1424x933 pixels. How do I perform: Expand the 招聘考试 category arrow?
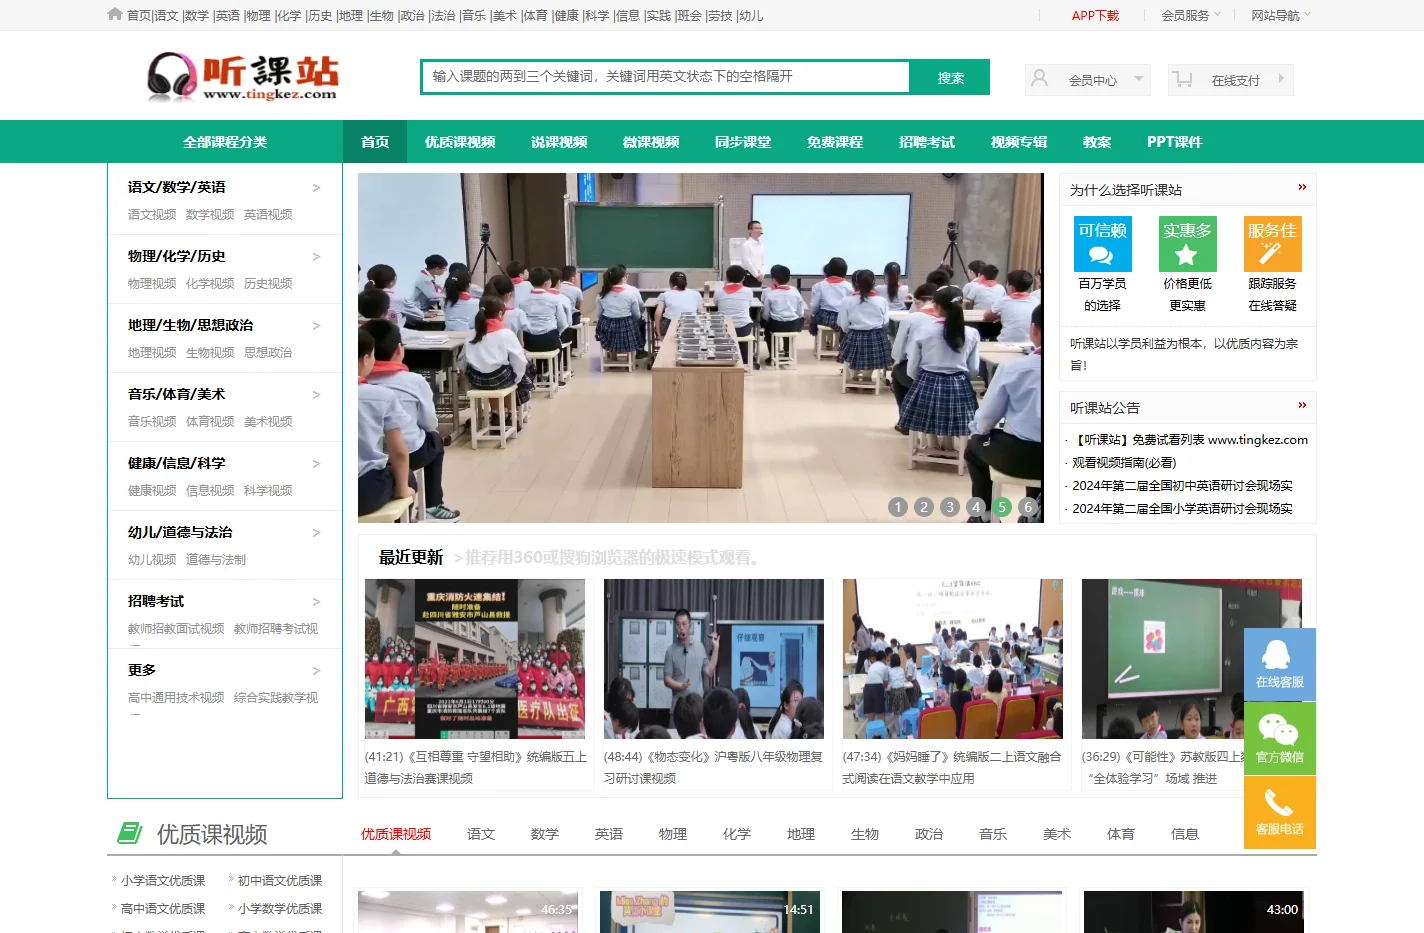coord(316,601)
